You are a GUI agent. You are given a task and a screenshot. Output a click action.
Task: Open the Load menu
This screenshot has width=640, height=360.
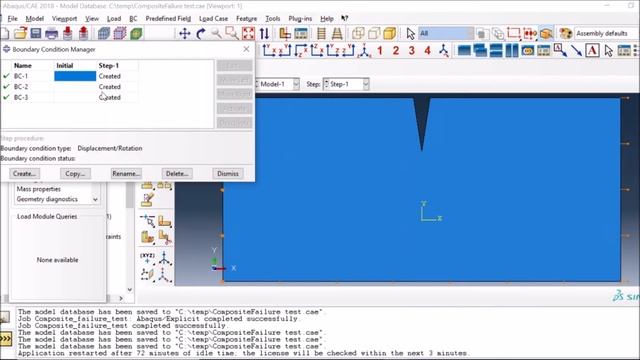pyautogui.click(x=114, y=18)
